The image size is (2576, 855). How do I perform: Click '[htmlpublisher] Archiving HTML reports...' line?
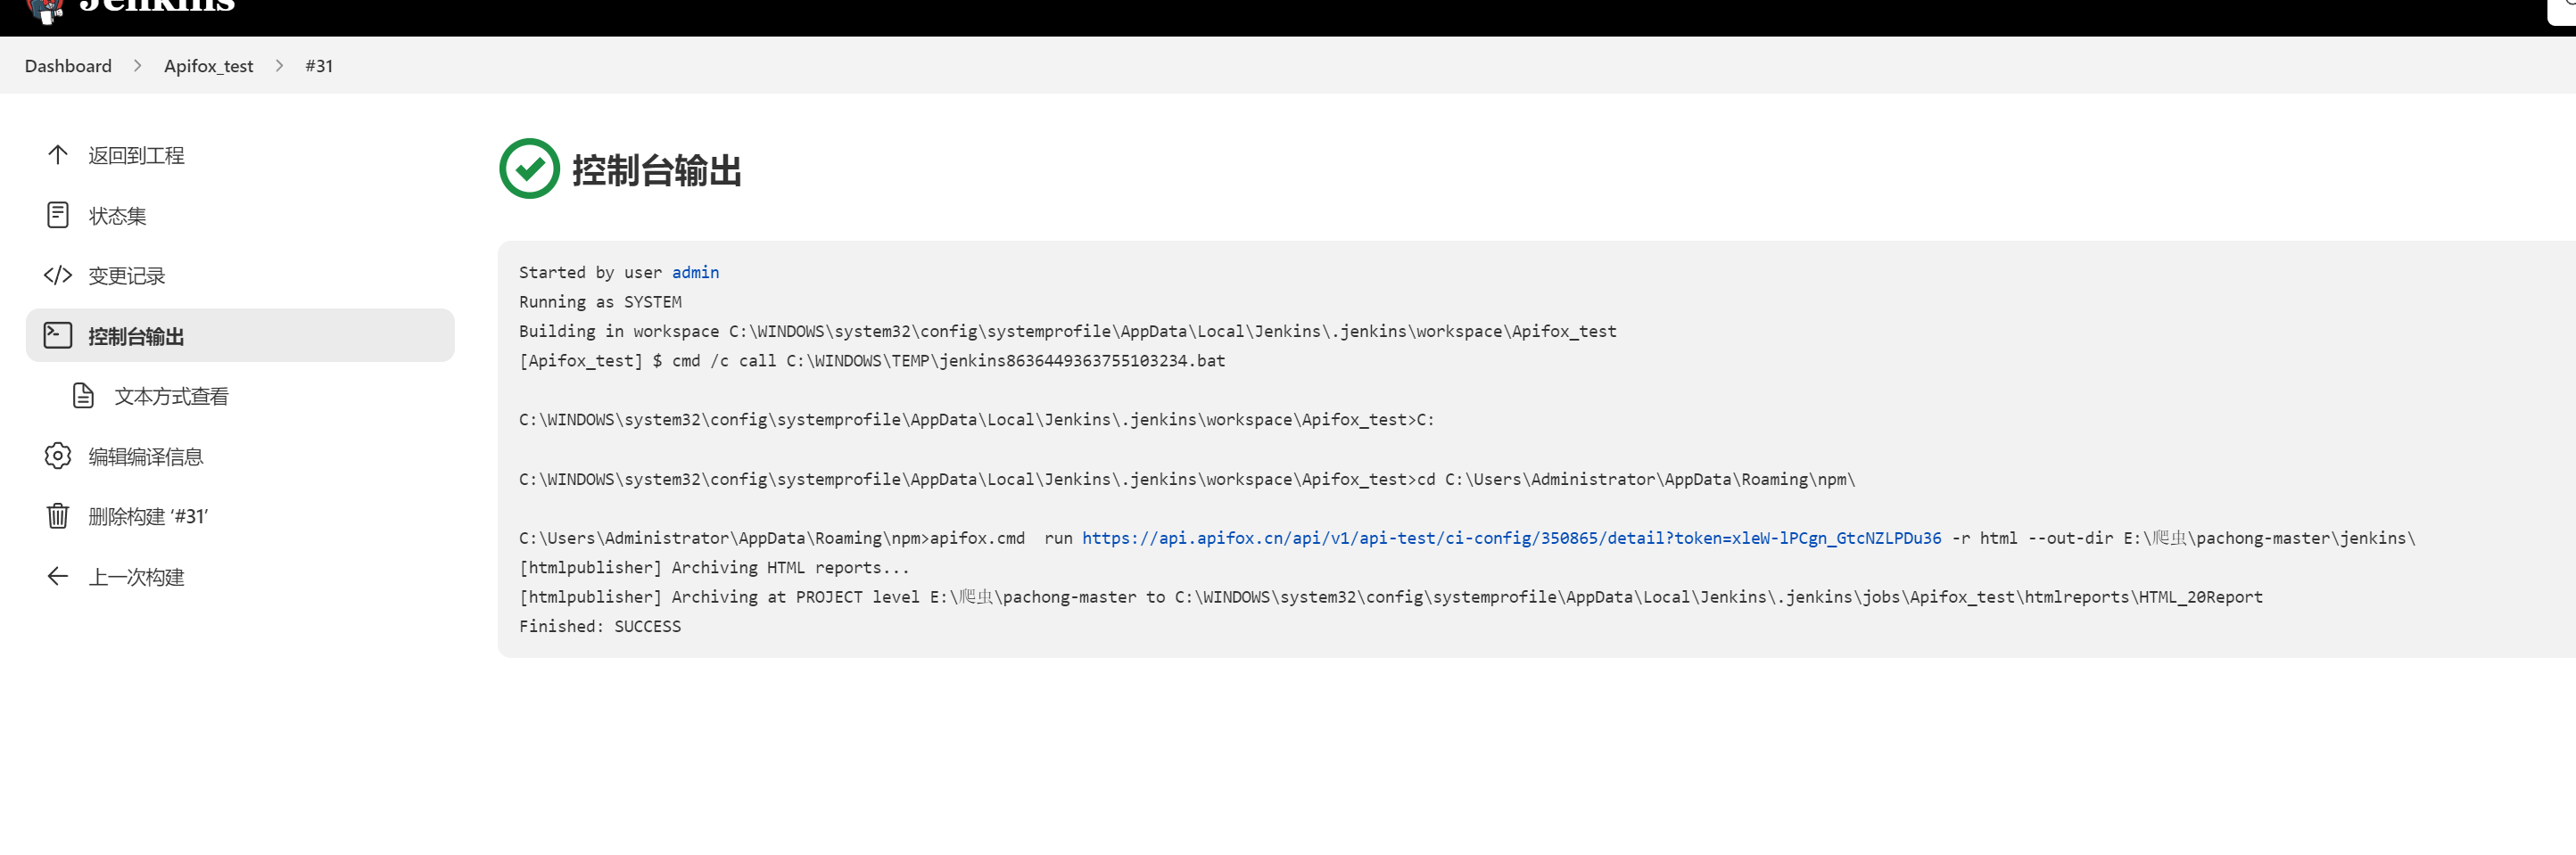coord(714,567)
